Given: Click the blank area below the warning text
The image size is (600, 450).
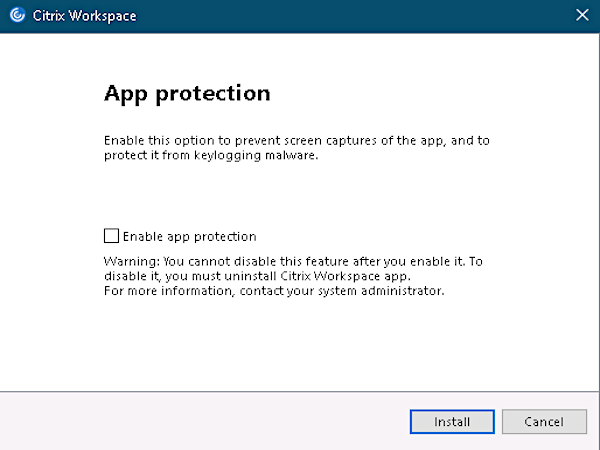Looking at the screenshot, I should (x=297, y=344).
